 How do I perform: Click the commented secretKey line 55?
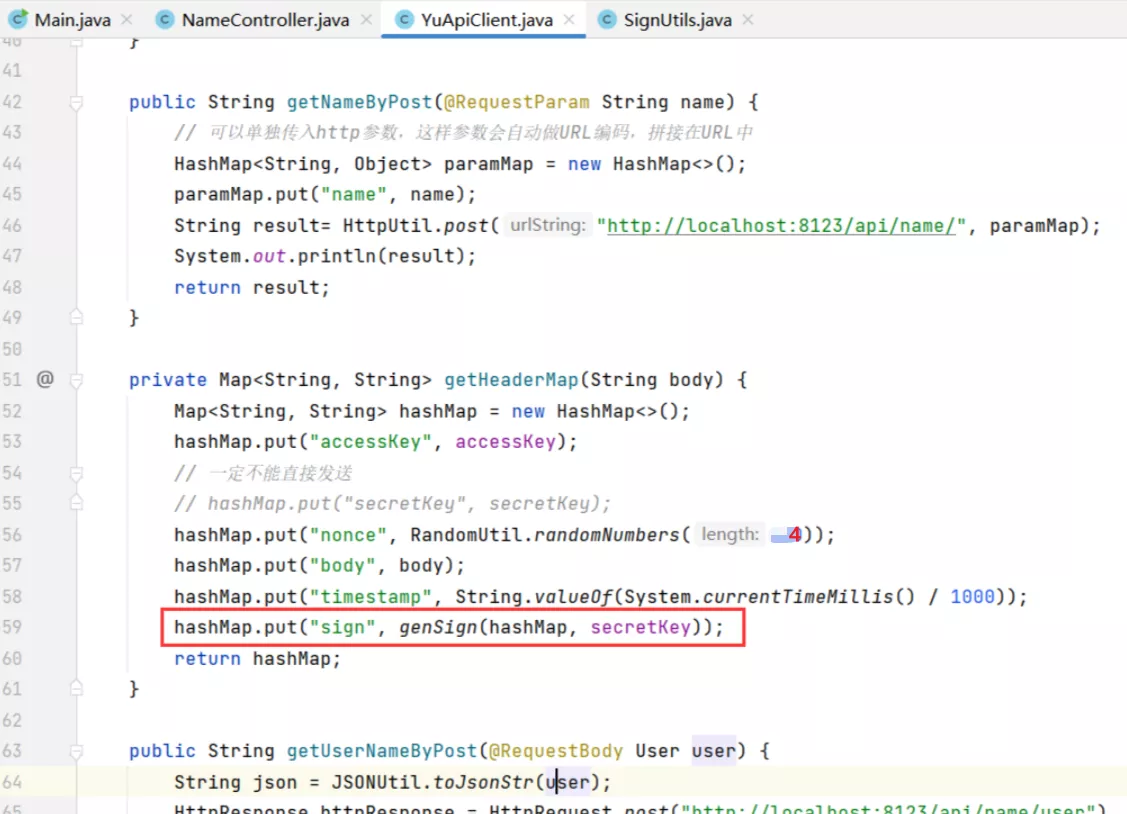tap(392, 503)
